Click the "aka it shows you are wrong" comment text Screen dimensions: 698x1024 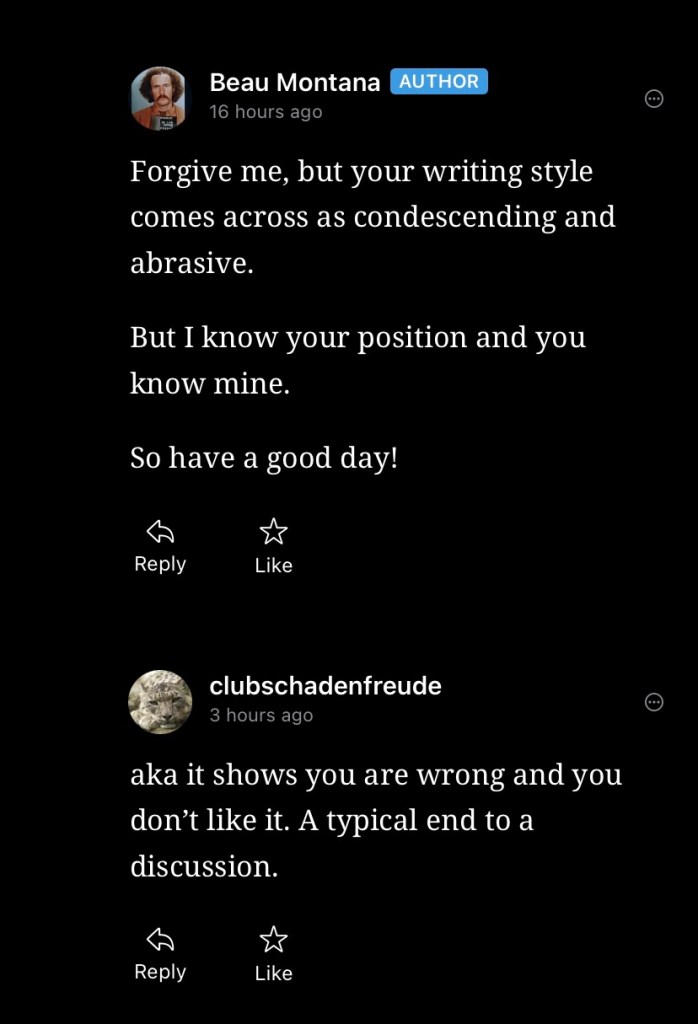pyautogui.click(x=375, y=820)
